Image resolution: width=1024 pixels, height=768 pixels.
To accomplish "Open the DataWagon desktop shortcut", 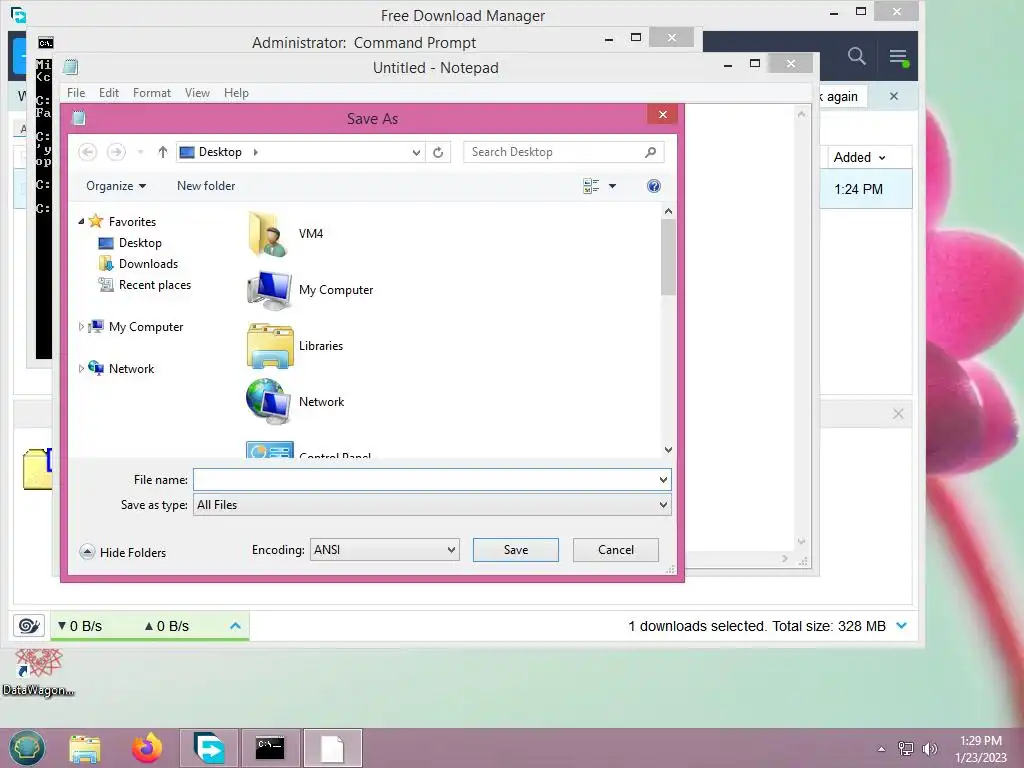I will point(38,673).
